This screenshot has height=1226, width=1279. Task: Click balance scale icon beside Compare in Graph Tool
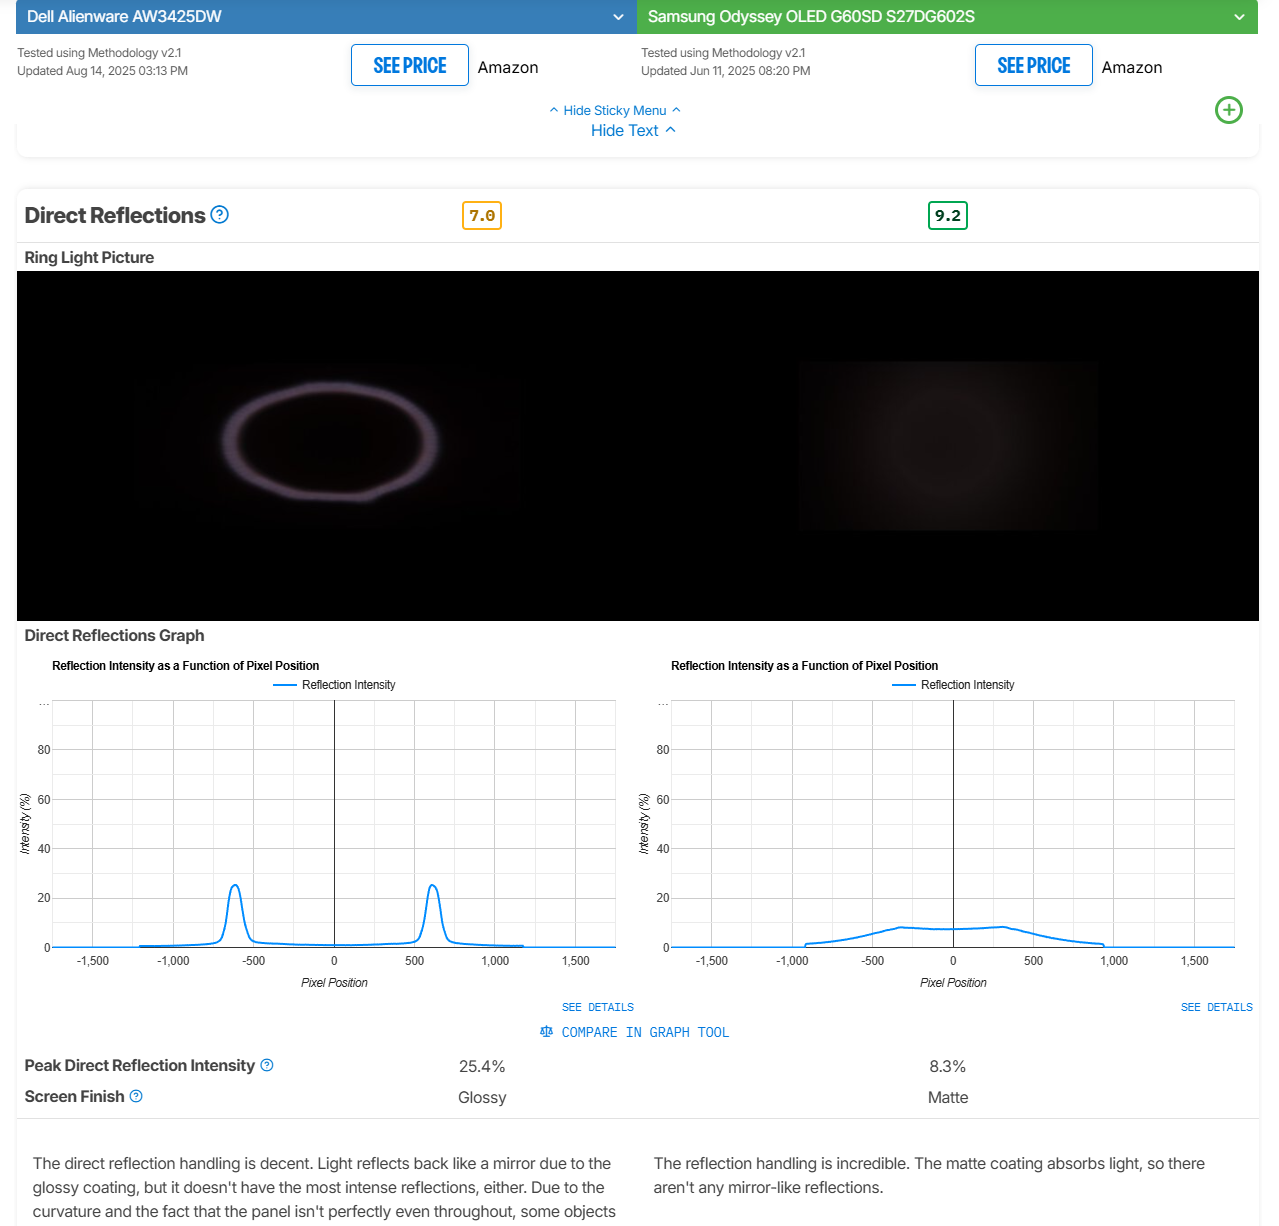coord(546,1031)
